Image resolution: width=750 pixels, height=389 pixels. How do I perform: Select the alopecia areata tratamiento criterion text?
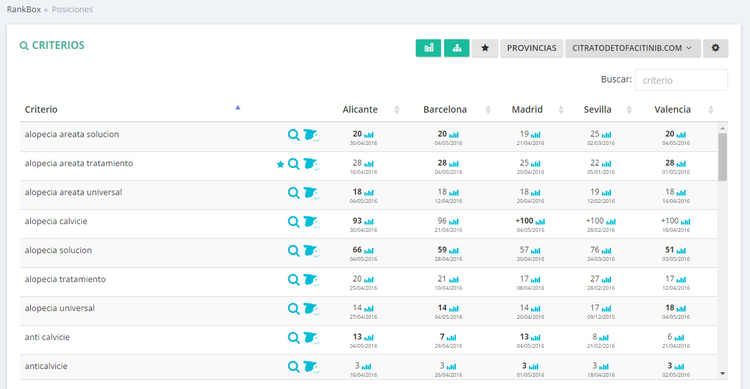79,163
